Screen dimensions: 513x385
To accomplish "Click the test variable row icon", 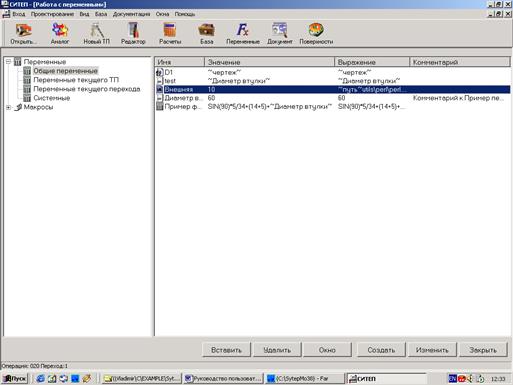I will [x=160, y=81].
